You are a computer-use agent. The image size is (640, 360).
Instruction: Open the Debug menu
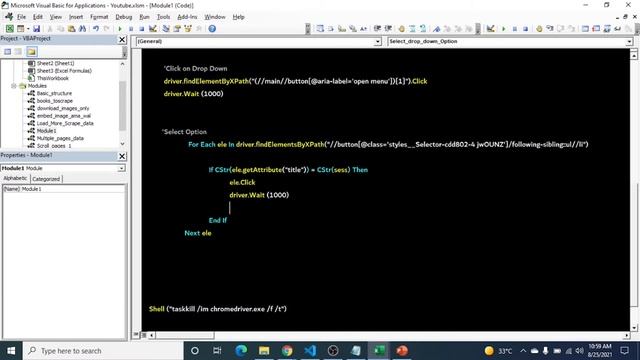[124, 17]
